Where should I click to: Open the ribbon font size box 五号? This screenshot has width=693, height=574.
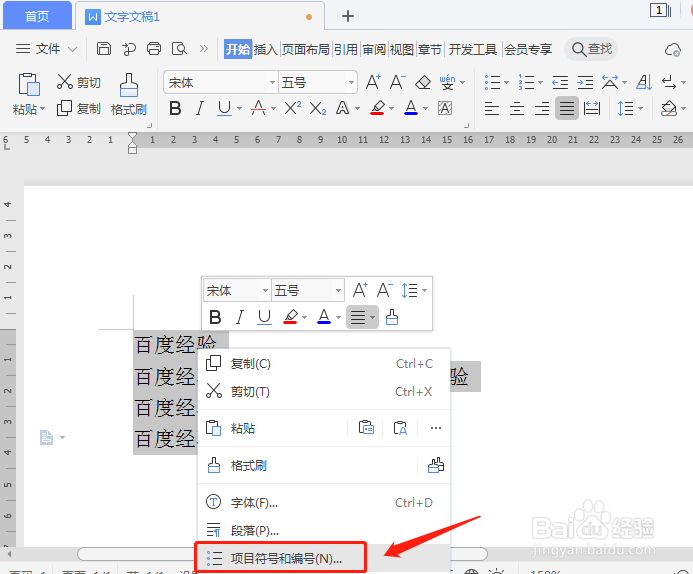pos(317,82)
